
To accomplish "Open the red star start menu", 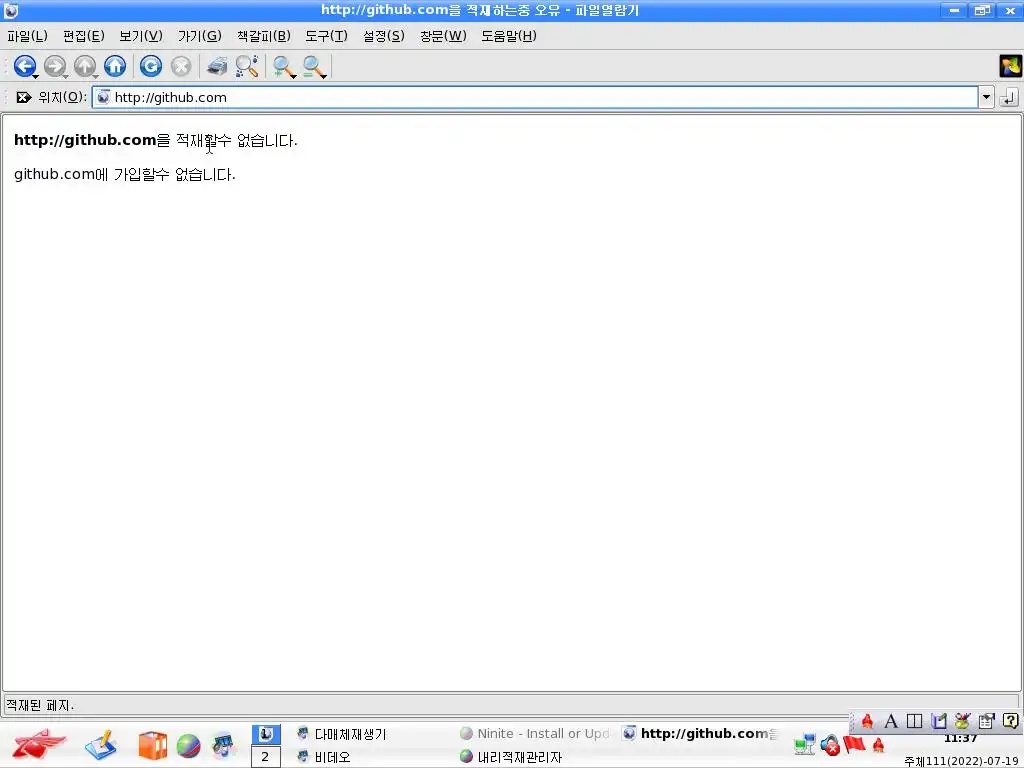I will coord(39,744).
